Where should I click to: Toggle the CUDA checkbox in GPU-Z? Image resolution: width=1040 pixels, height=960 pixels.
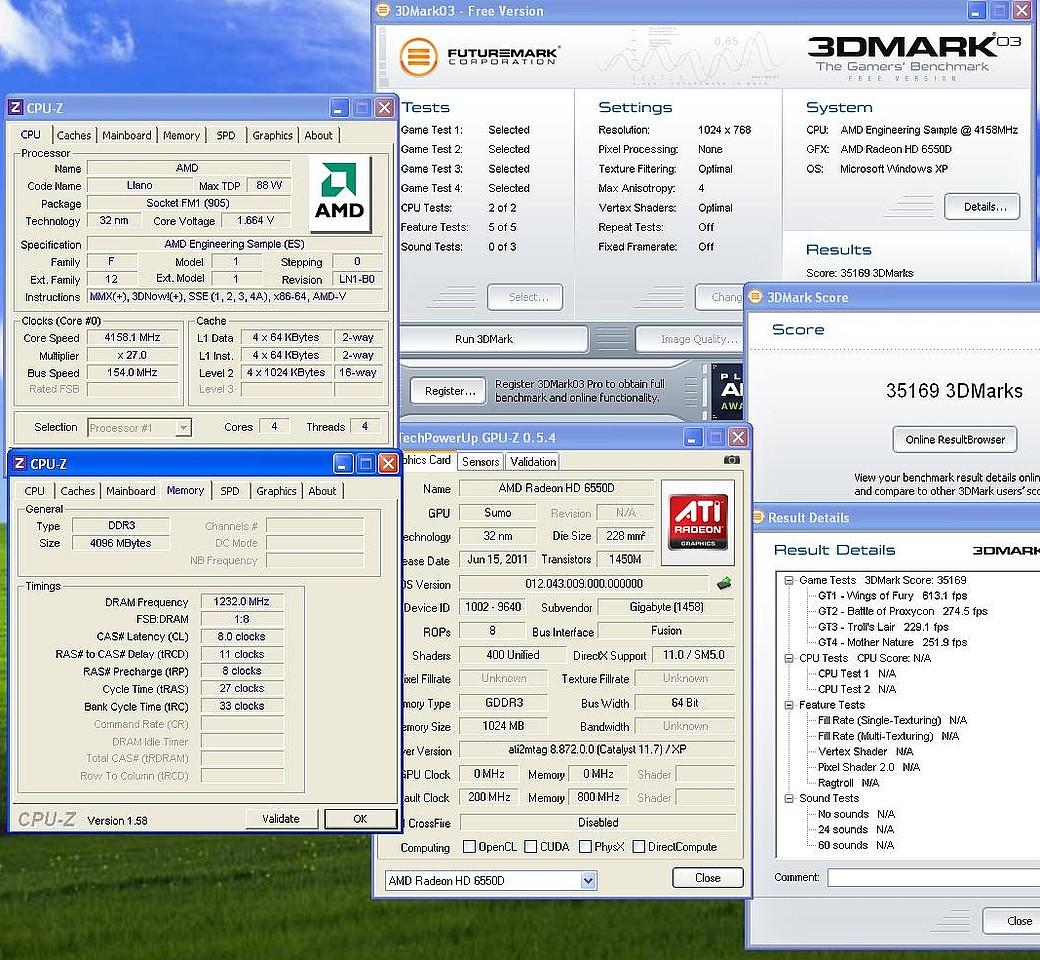[531, 847]
